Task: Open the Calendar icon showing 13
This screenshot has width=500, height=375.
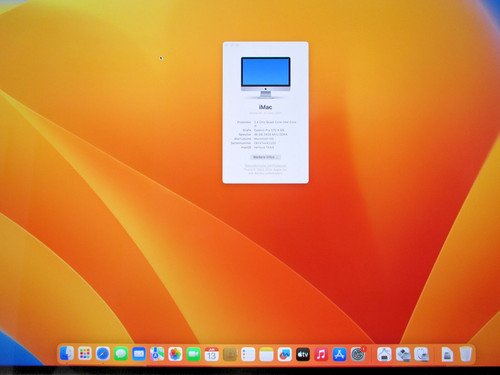Action: click(212, 354)
